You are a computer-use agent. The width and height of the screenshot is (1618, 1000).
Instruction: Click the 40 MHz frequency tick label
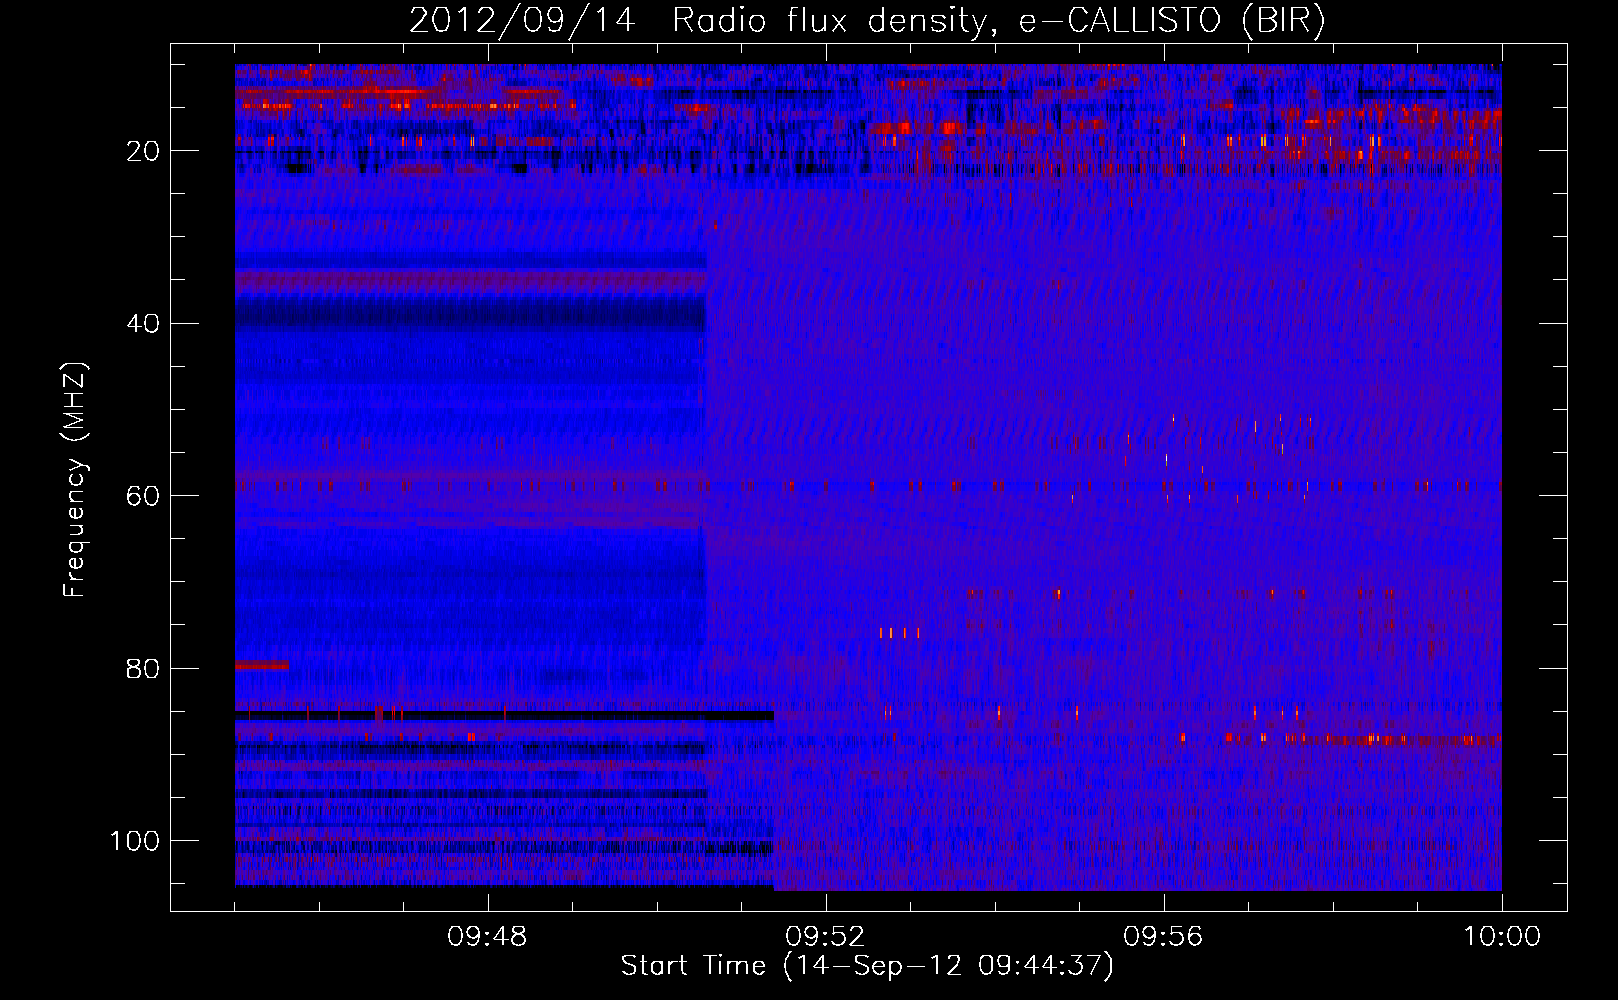144,324
